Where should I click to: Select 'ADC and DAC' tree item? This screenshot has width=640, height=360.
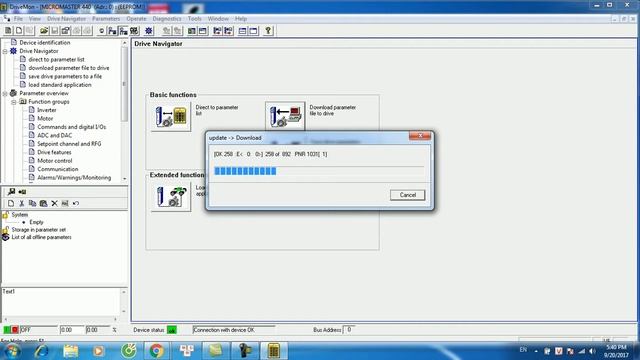coord(54,136)
